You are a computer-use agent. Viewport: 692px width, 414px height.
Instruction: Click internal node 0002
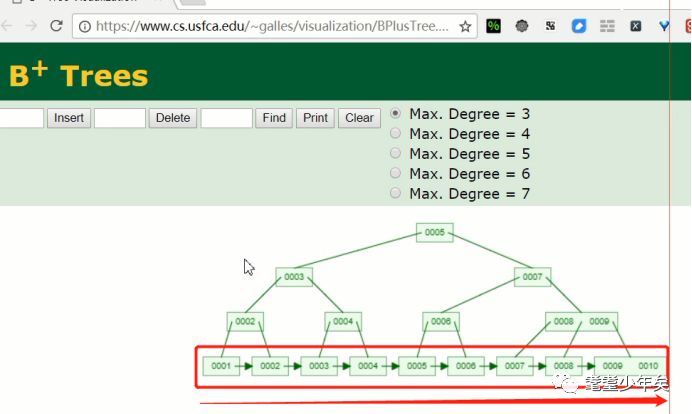(245, 321)
